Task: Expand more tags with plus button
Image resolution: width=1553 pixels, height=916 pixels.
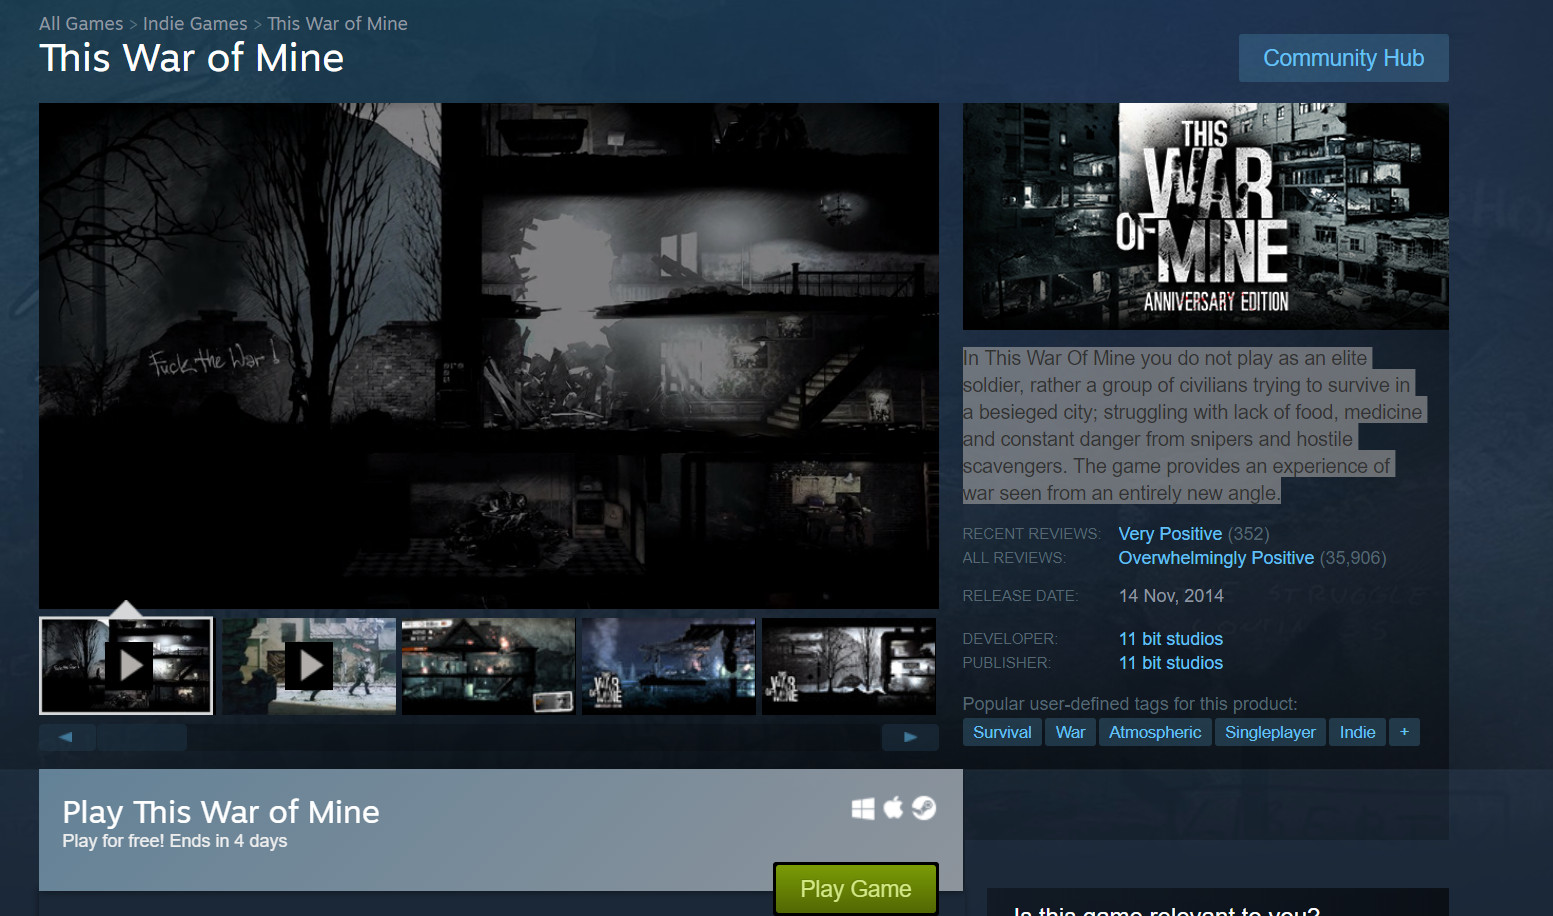Action: 1404,732
